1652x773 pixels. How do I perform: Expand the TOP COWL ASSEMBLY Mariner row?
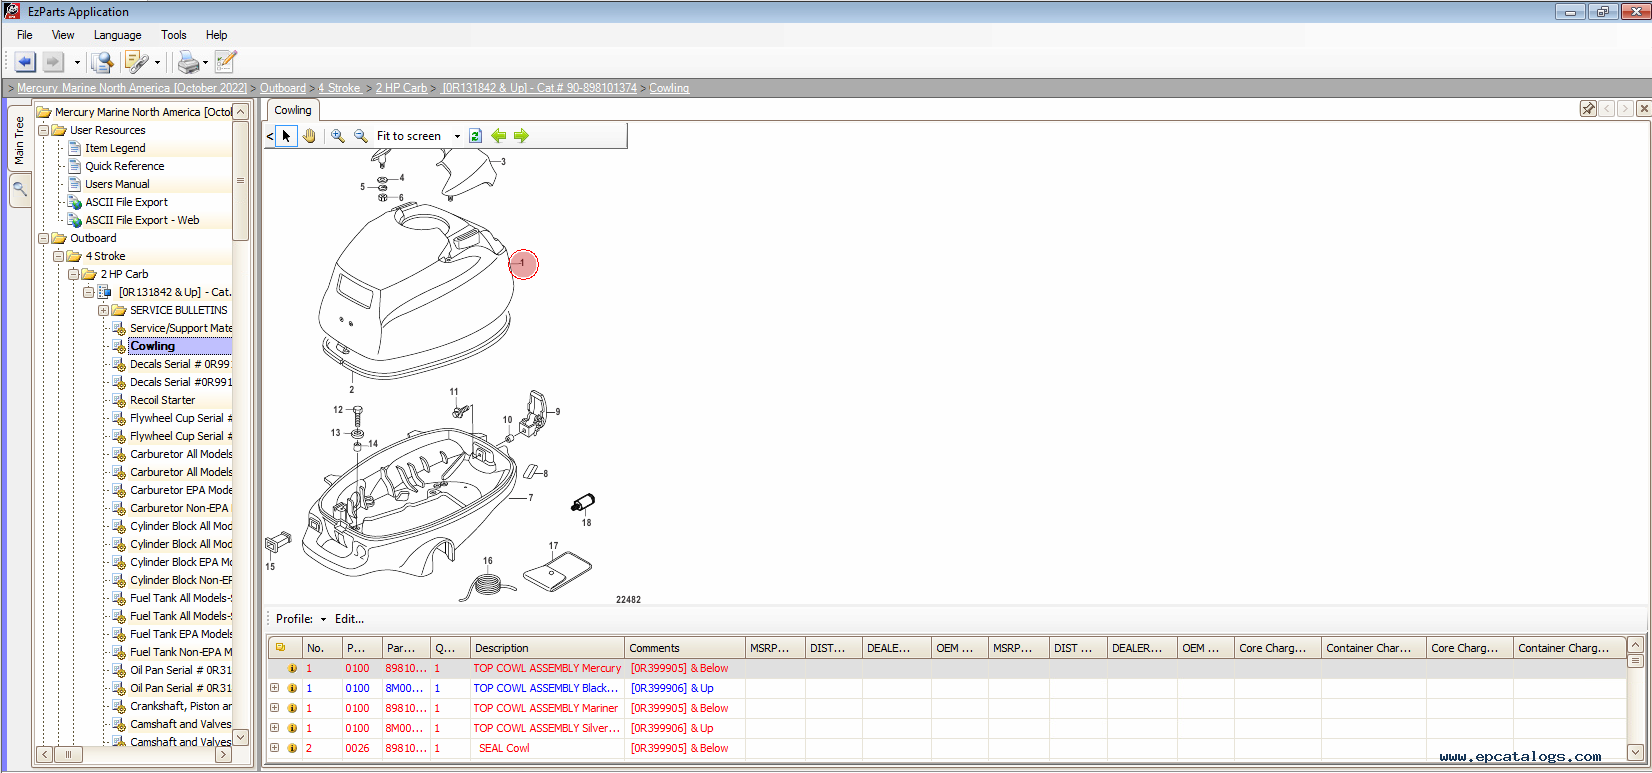[x=275, y=708]
